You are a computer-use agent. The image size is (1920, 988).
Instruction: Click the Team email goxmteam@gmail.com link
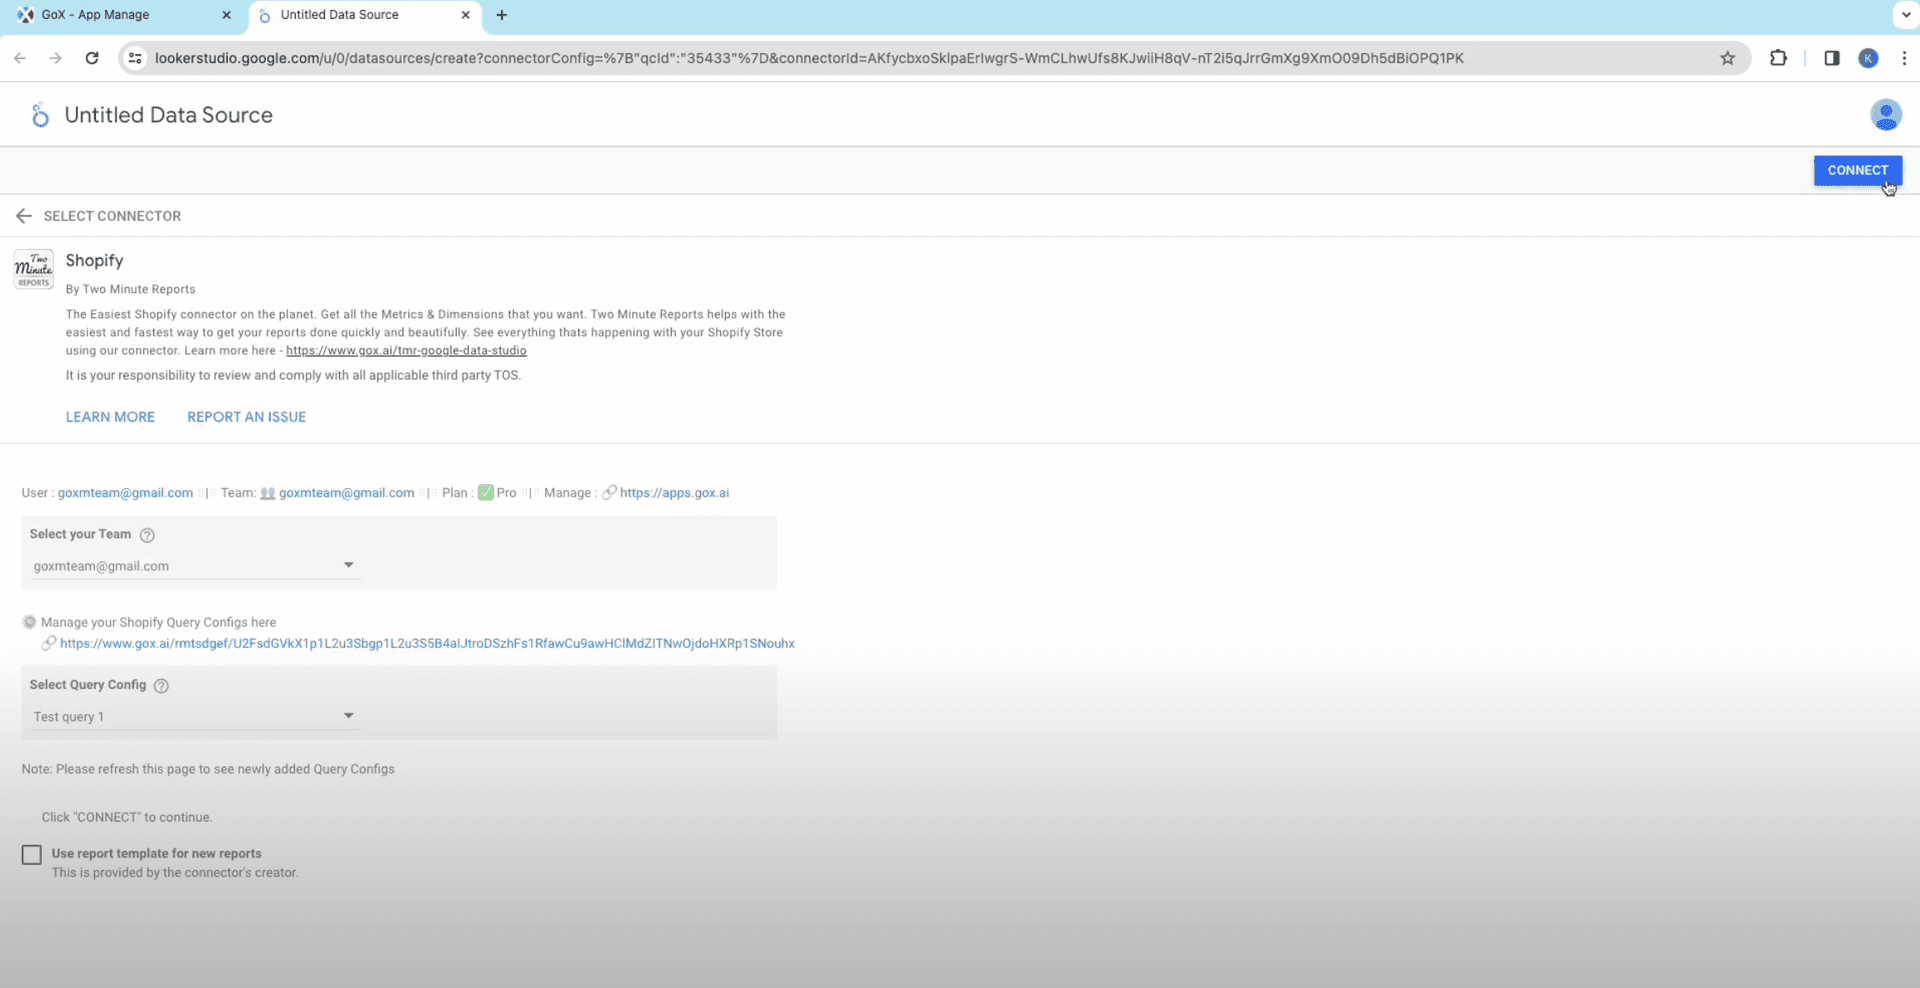[x=346, y=493]
